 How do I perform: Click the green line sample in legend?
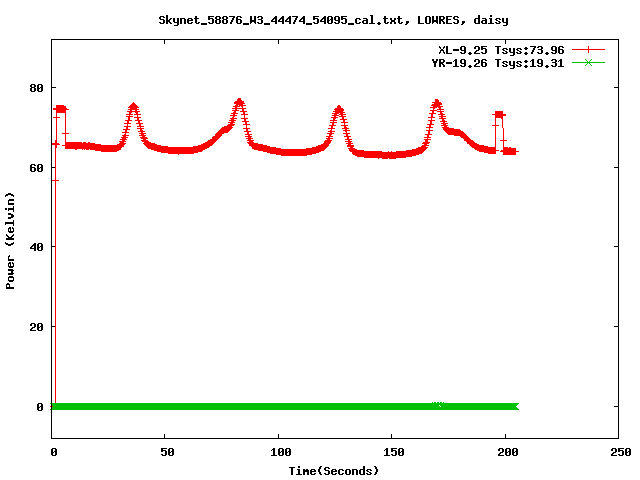click(588, 63)
